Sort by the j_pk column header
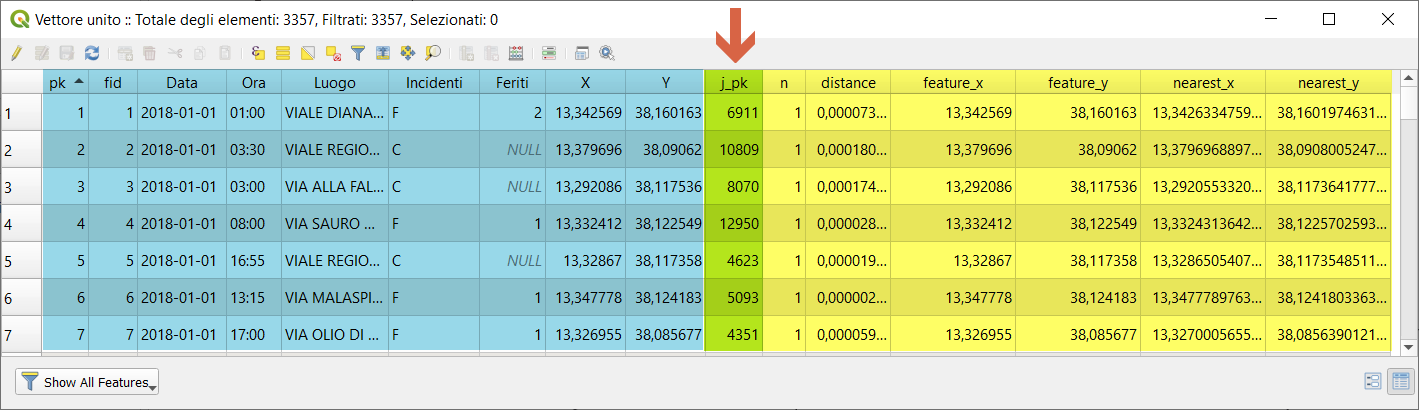The height and width of the screenshot is (410, 1419). (x=734, y=83)
